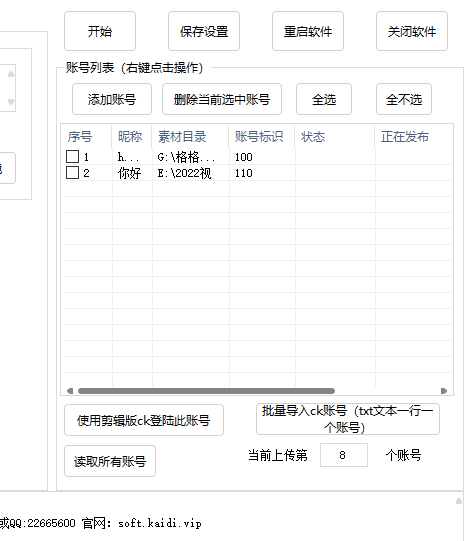The width and height of the screenshot is (469, 541).
Task: Click the G:\格格... folder path cell
Action: (x=186, y=157)
